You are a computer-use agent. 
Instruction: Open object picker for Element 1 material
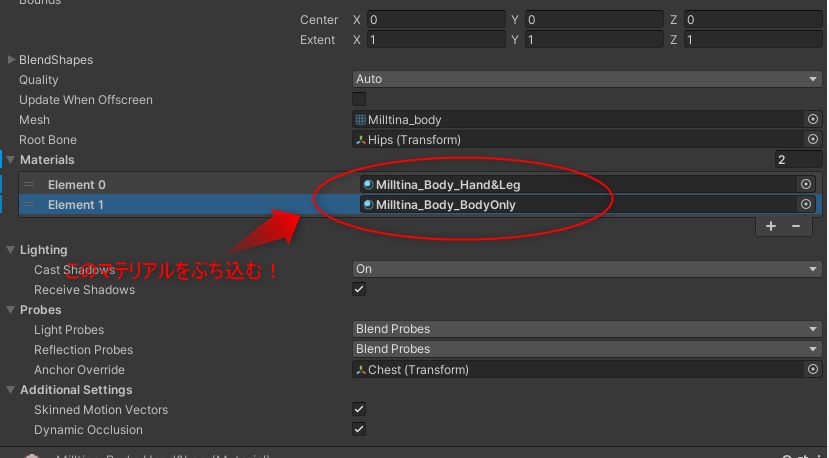[x=806, y=204]
